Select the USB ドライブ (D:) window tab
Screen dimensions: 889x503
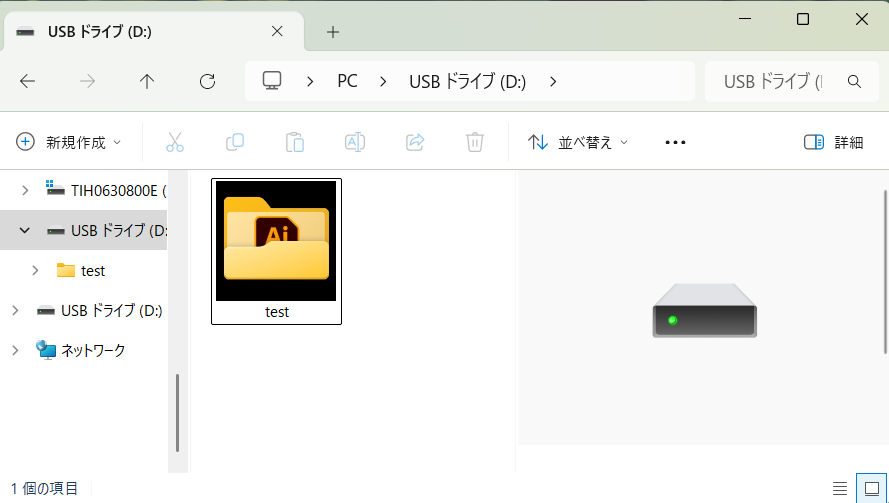pyautogui.click(x=154, y=32)
